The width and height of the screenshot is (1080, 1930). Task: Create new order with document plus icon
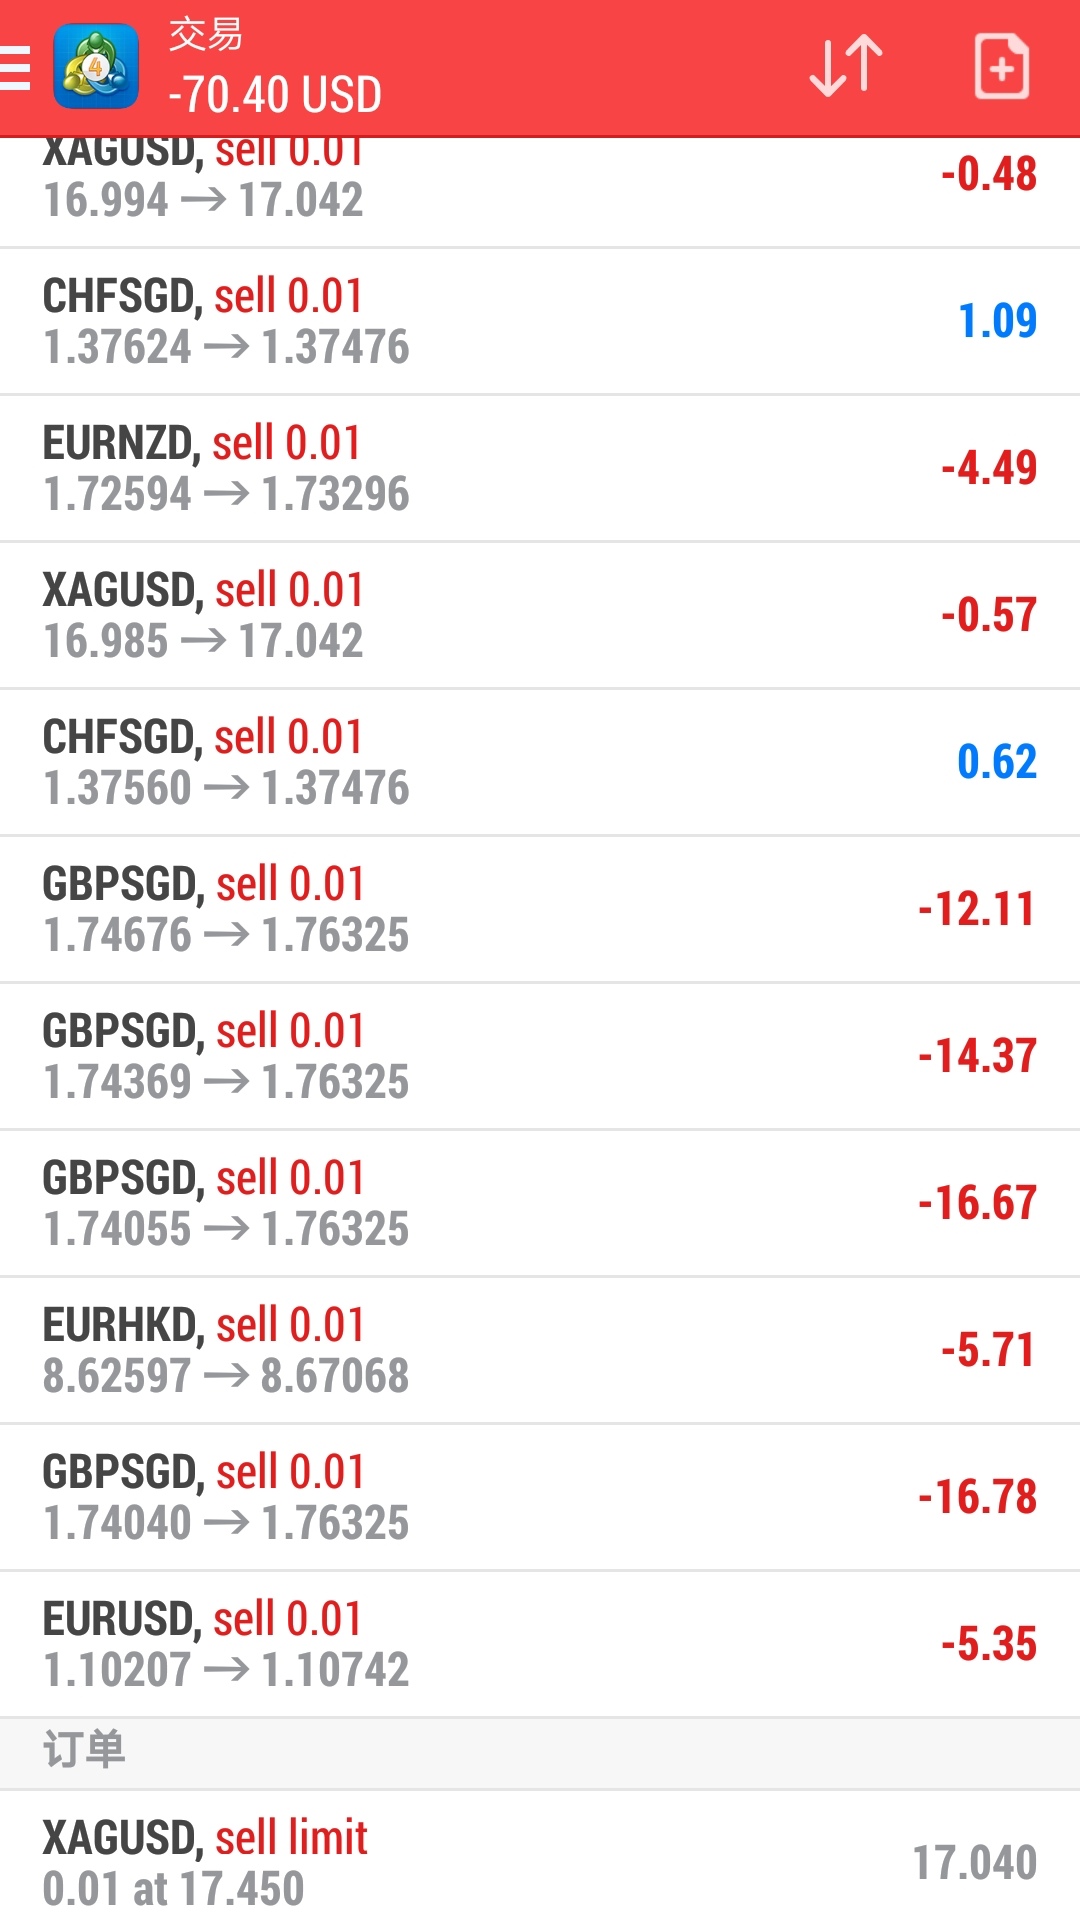pos(1002,67)
